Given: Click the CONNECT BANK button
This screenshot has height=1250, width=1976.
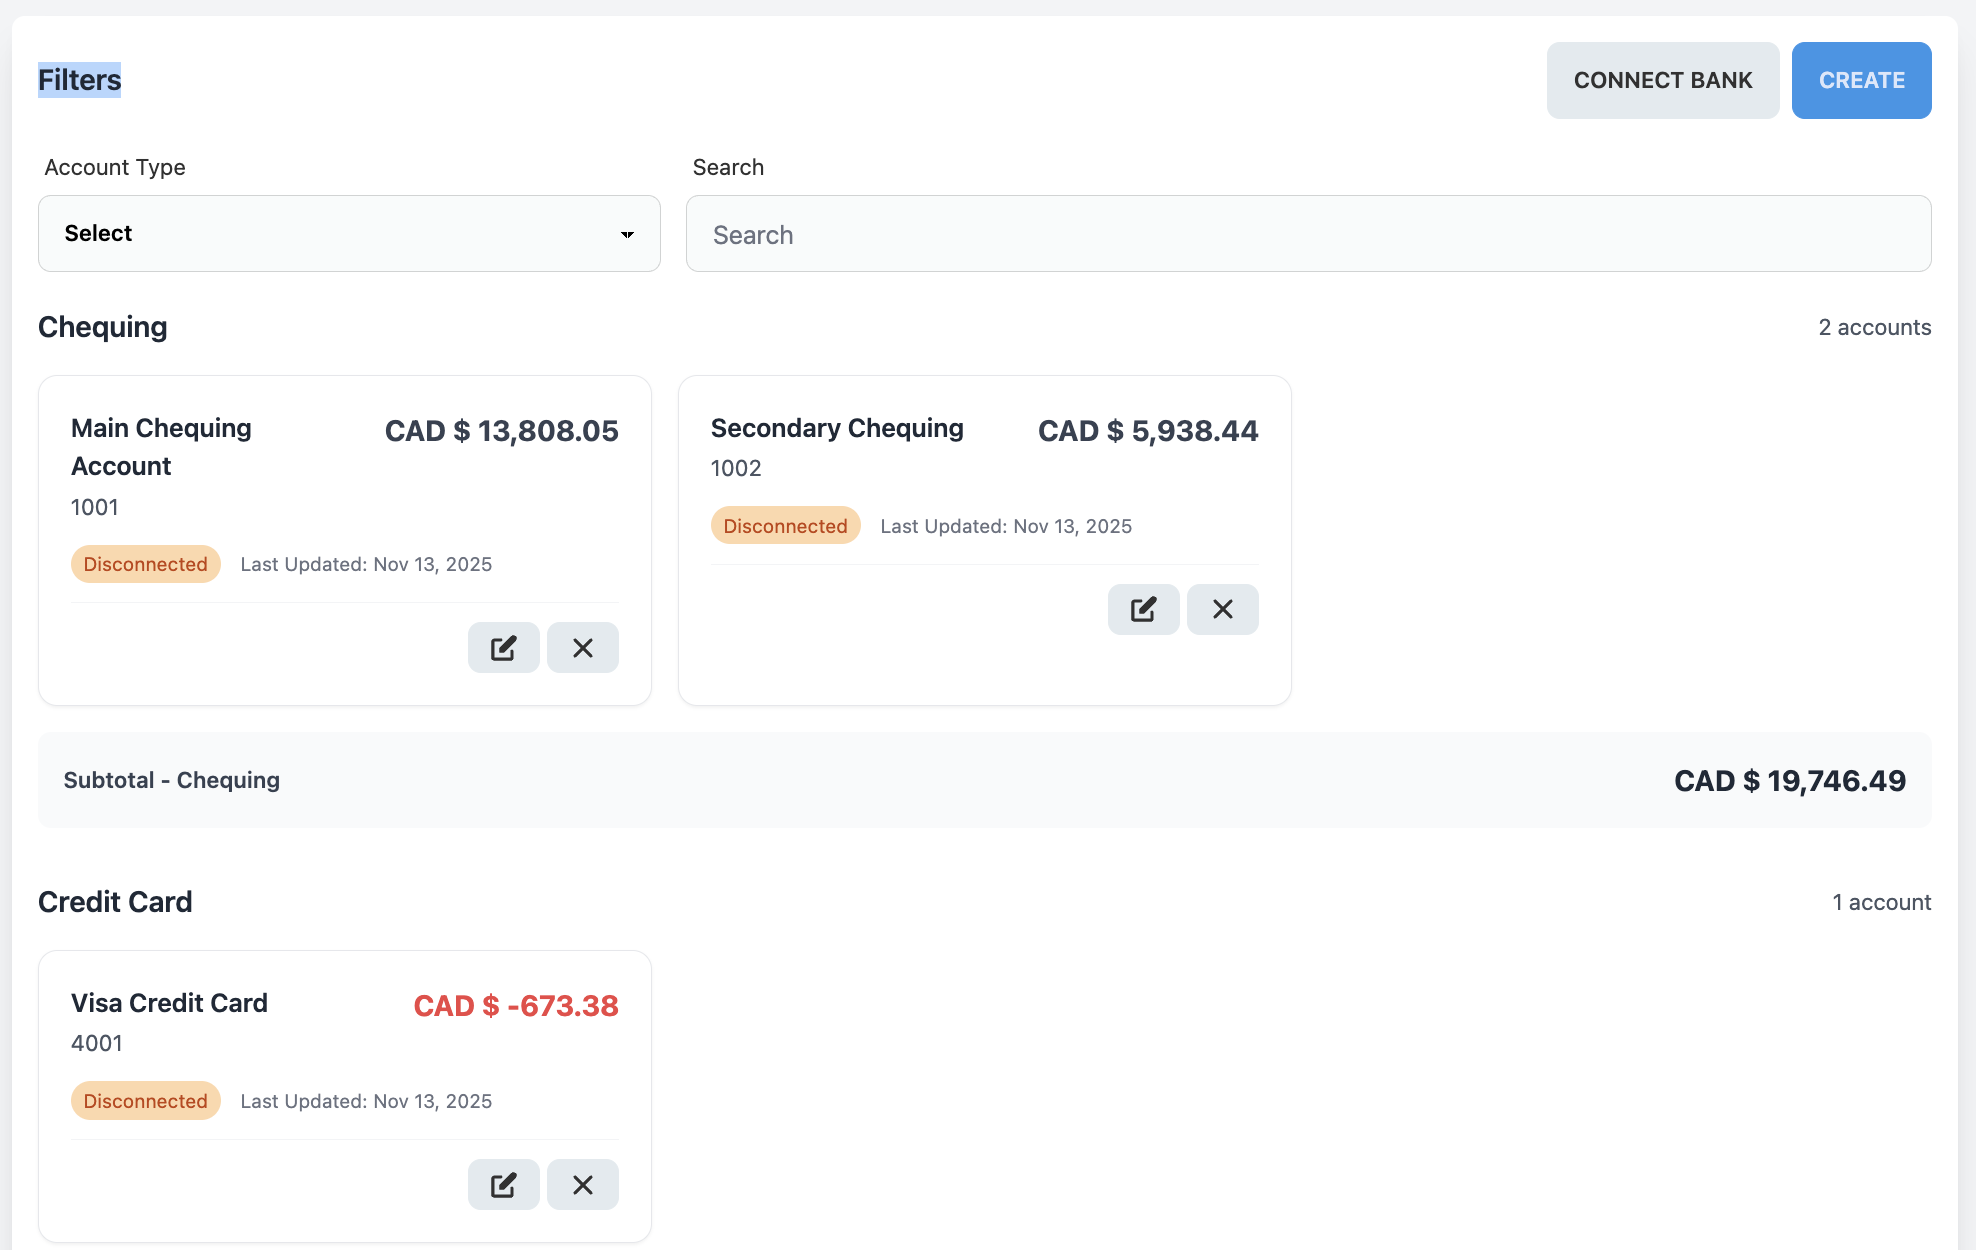Looking at the screenshot, I should pyautogui.click(x=1663, y=80).
